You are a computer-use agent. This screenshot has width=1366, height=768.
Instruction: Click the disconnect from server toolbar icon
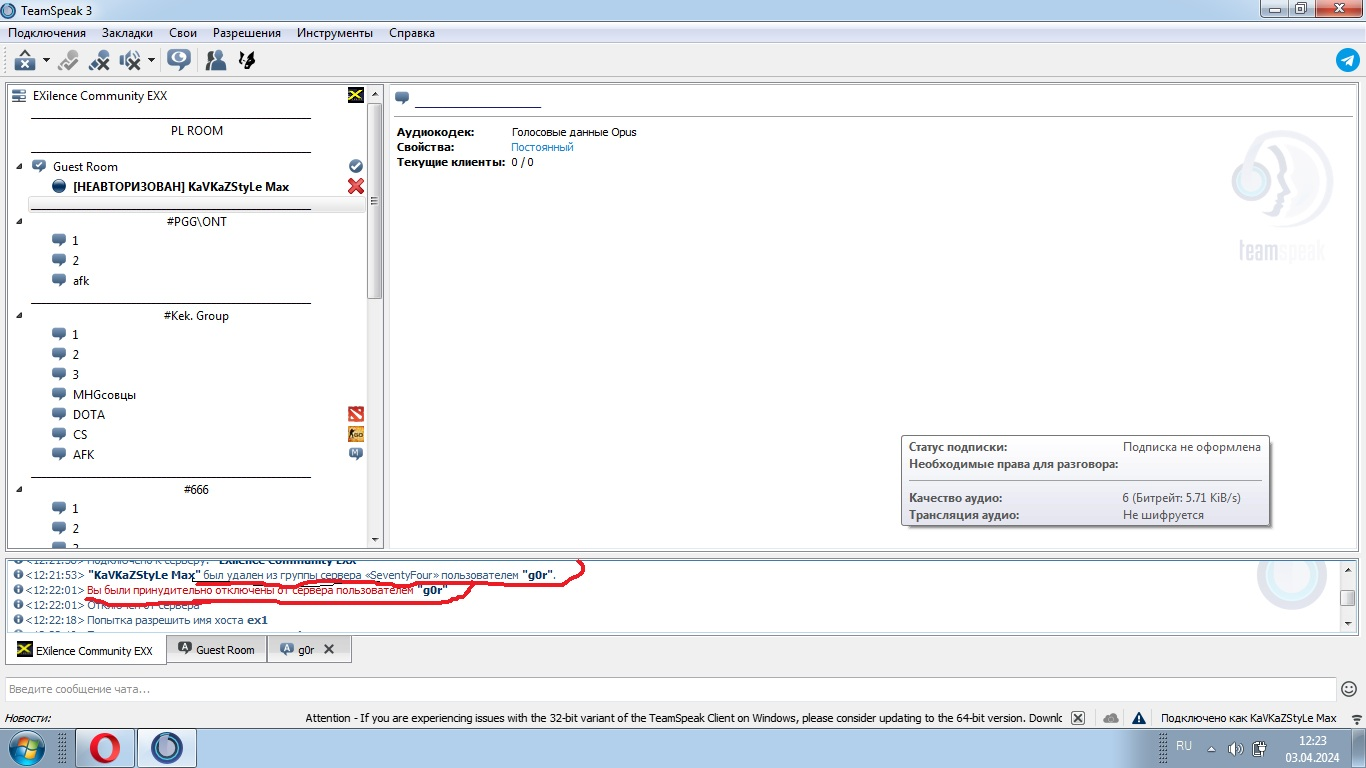tap(25, 61)
